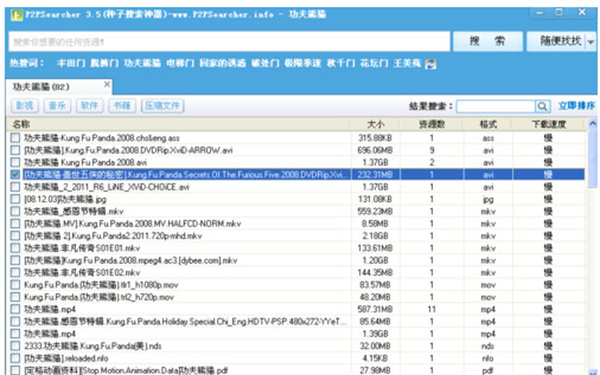Focus the main search input field
Image resolution: width=600 pixels, height=375 pixels.
pyautogui.click(x=229, y=41)
